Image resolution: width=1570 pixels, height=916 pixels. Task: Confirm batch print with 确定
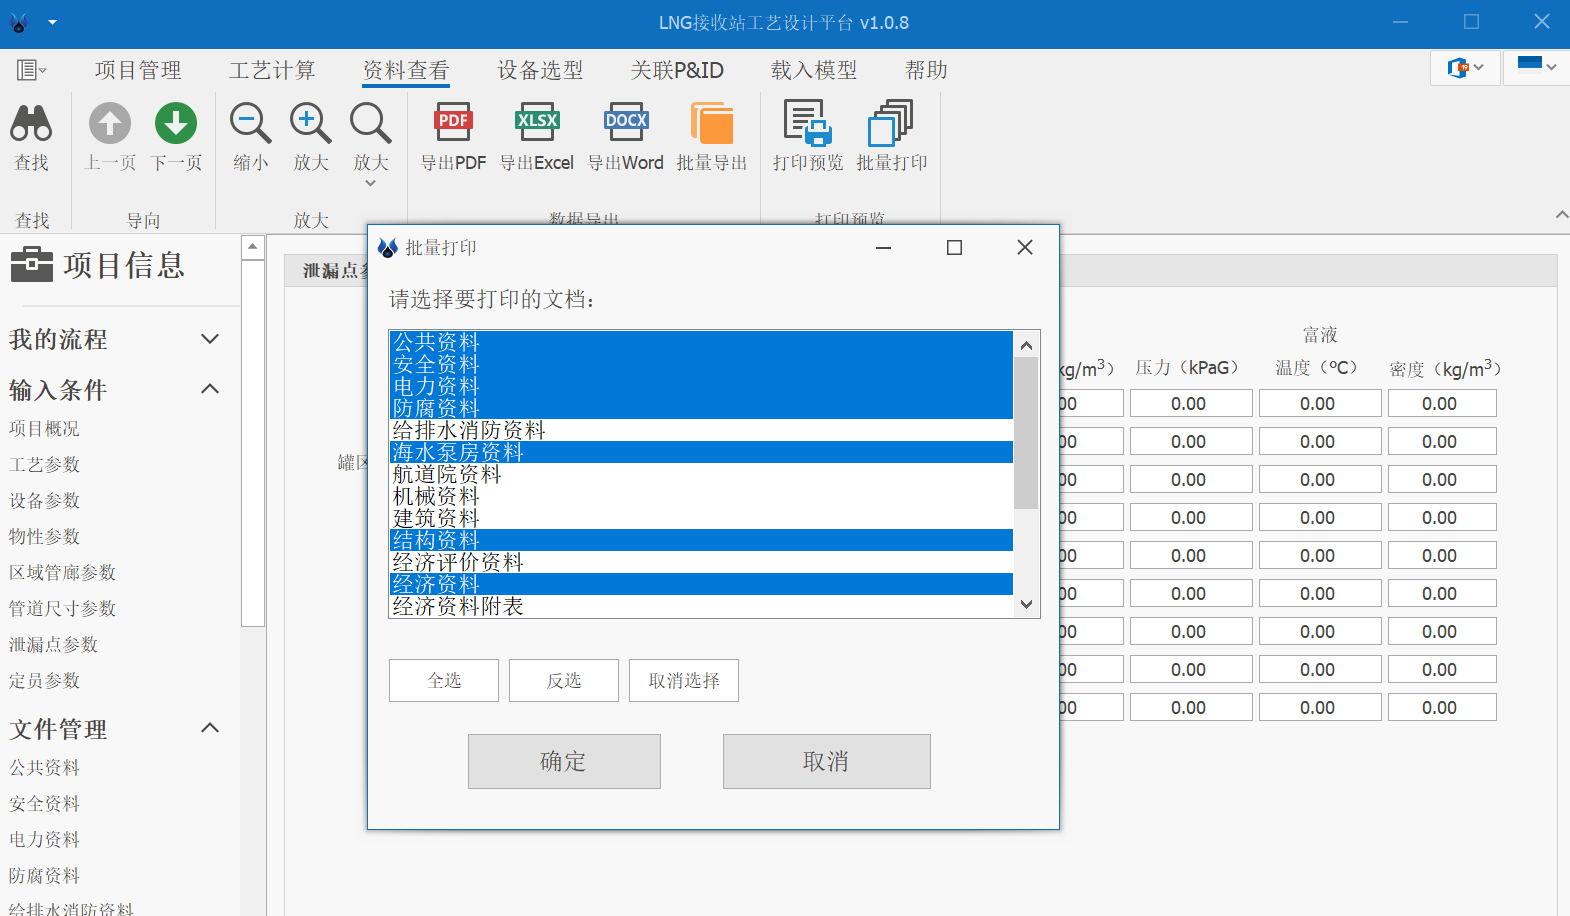pos(564,761)
